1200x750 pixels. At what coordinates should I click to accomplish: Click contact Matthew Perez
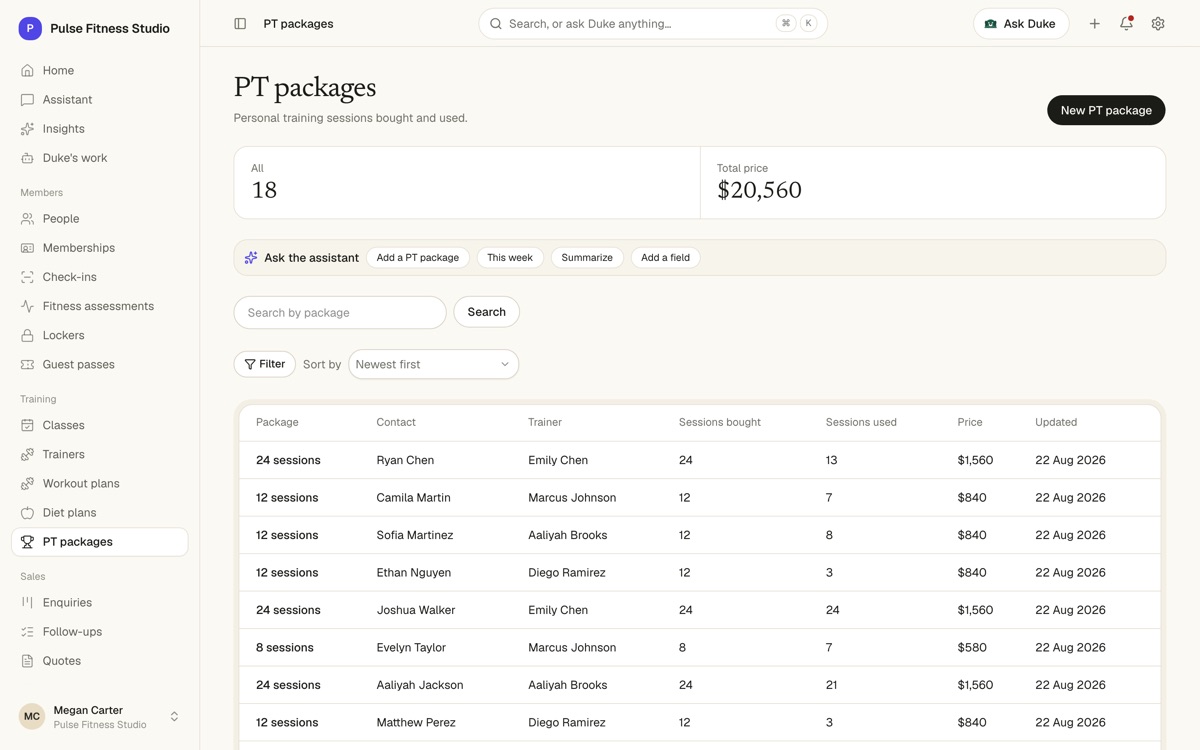(x=416, y=723)
